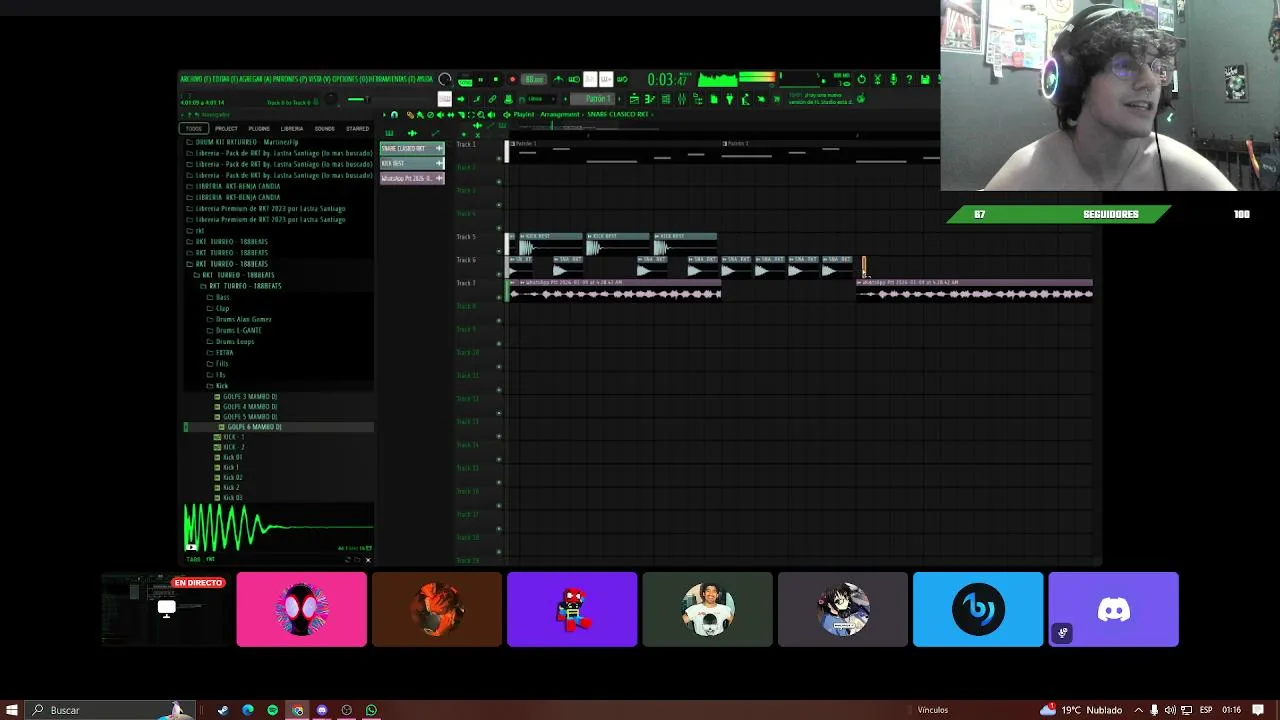Select the playlist slip tool arrows icon
This screenshot has width=1280, height=720.
451,115
